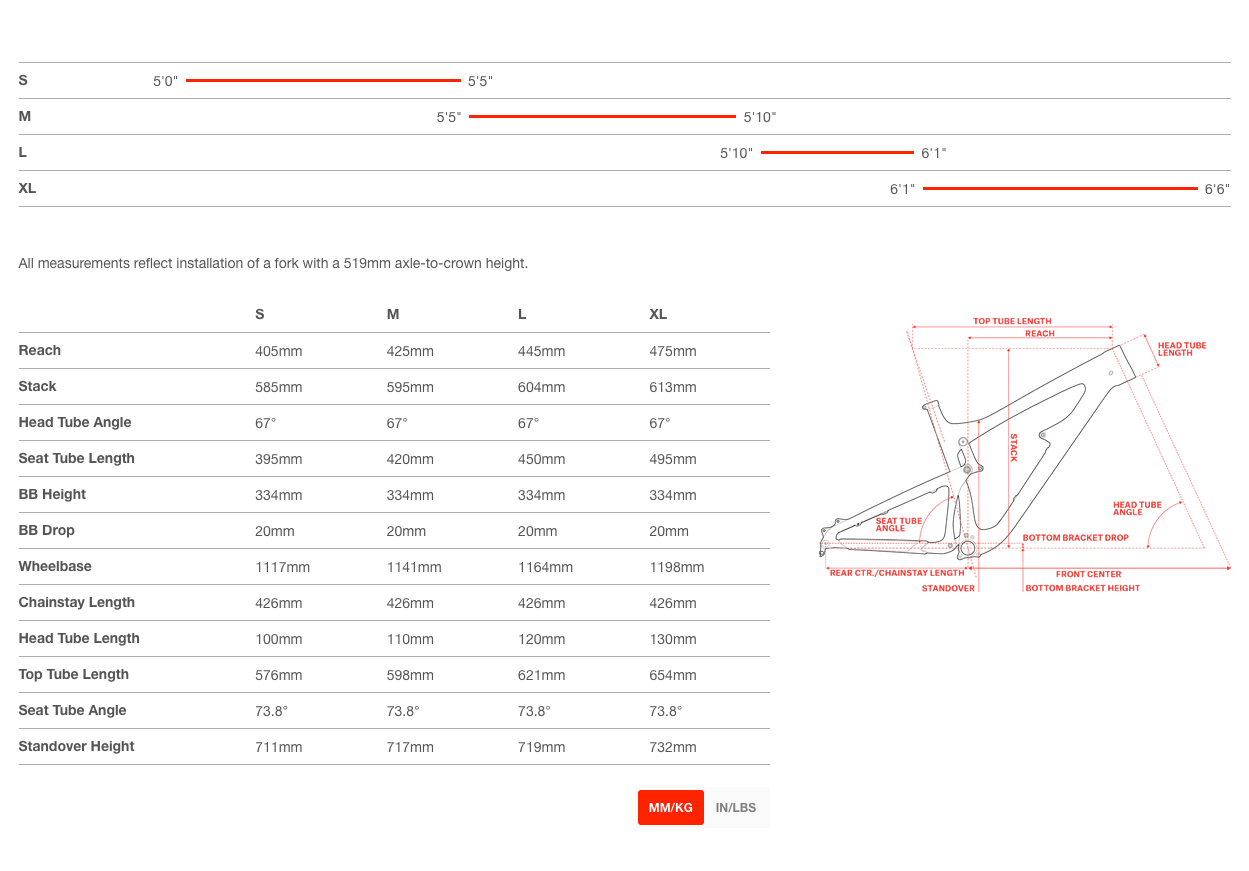Viewport: 1249px width, 871px height.
Task: Click the Head Tube Angle row label
Action: [x=75, y=422]
